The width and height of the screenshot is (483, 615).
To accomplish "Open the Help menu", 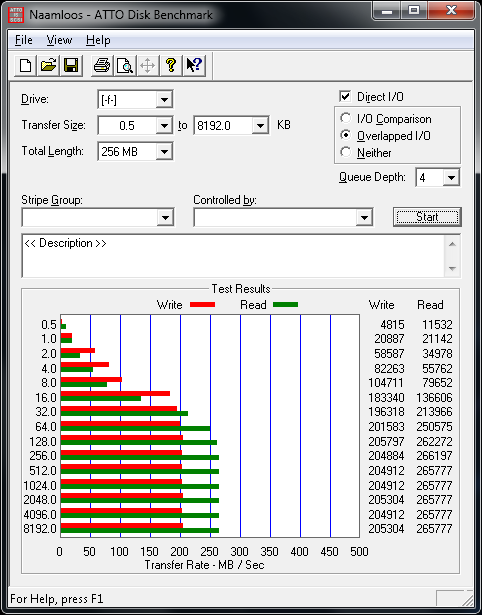I will [x=98, y=40].
